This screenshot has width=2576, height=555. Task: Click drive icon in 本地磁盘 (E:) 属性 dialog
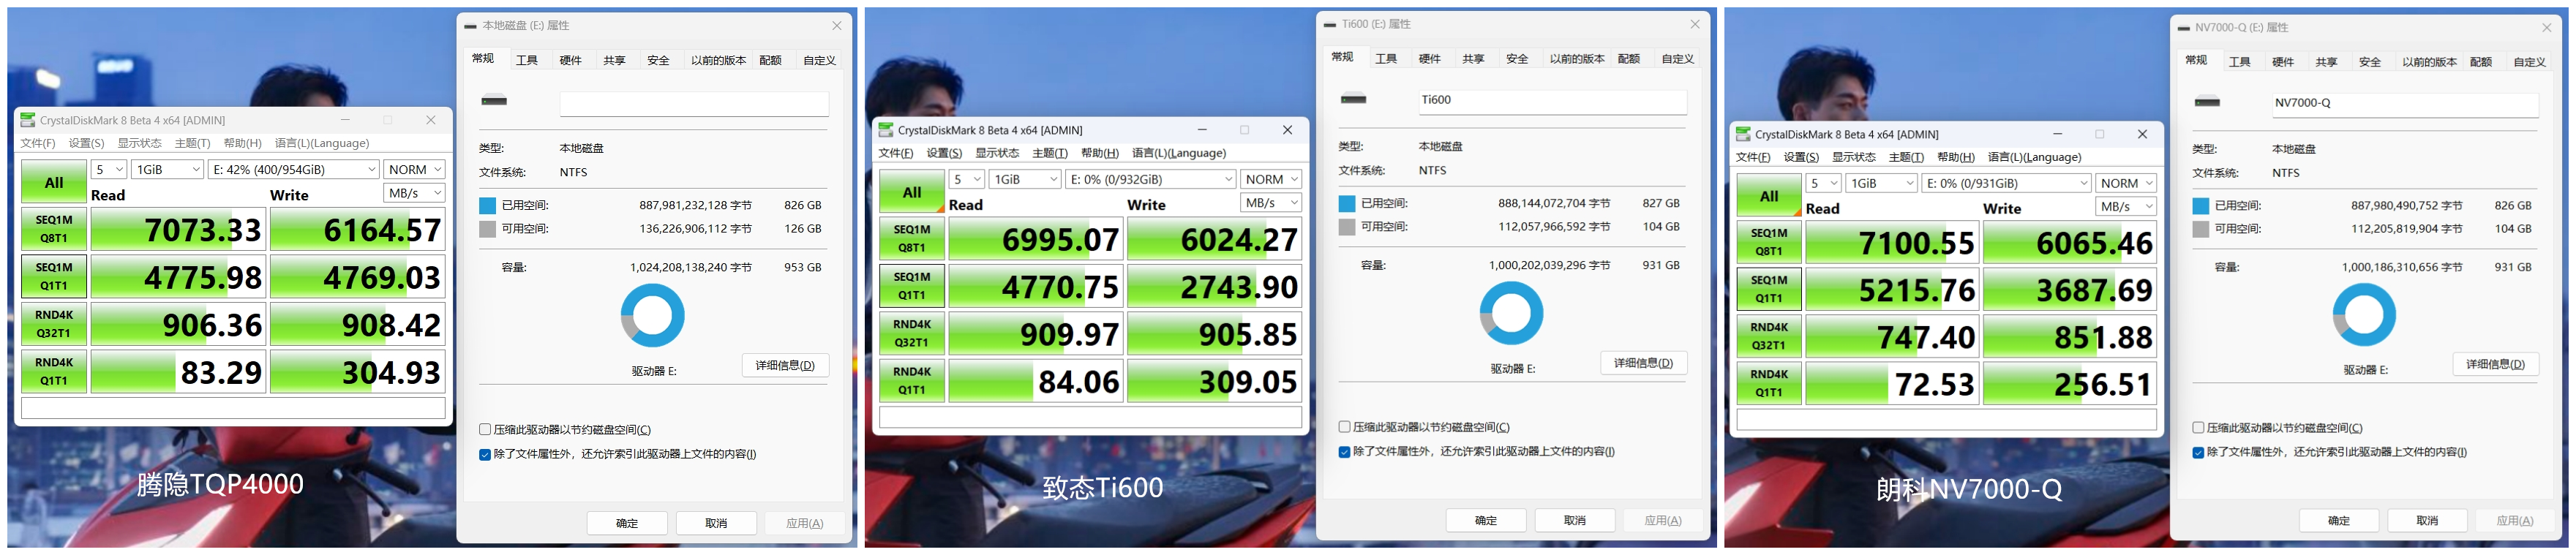(x=494, y=101)
